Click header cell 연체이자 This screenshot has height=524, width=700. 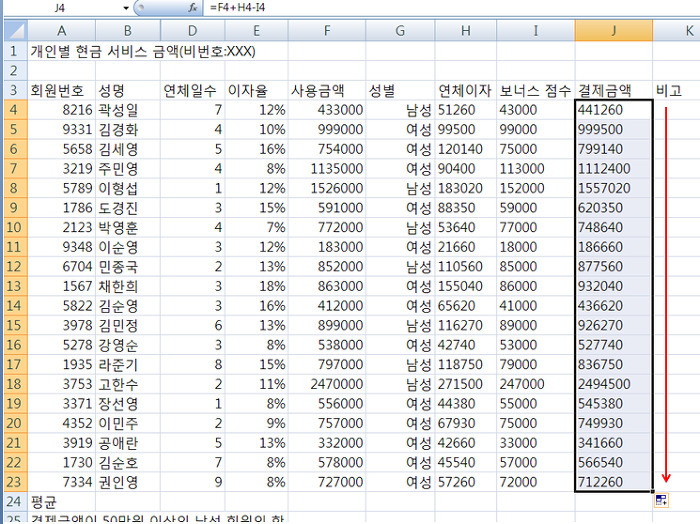tap(466, 91)
